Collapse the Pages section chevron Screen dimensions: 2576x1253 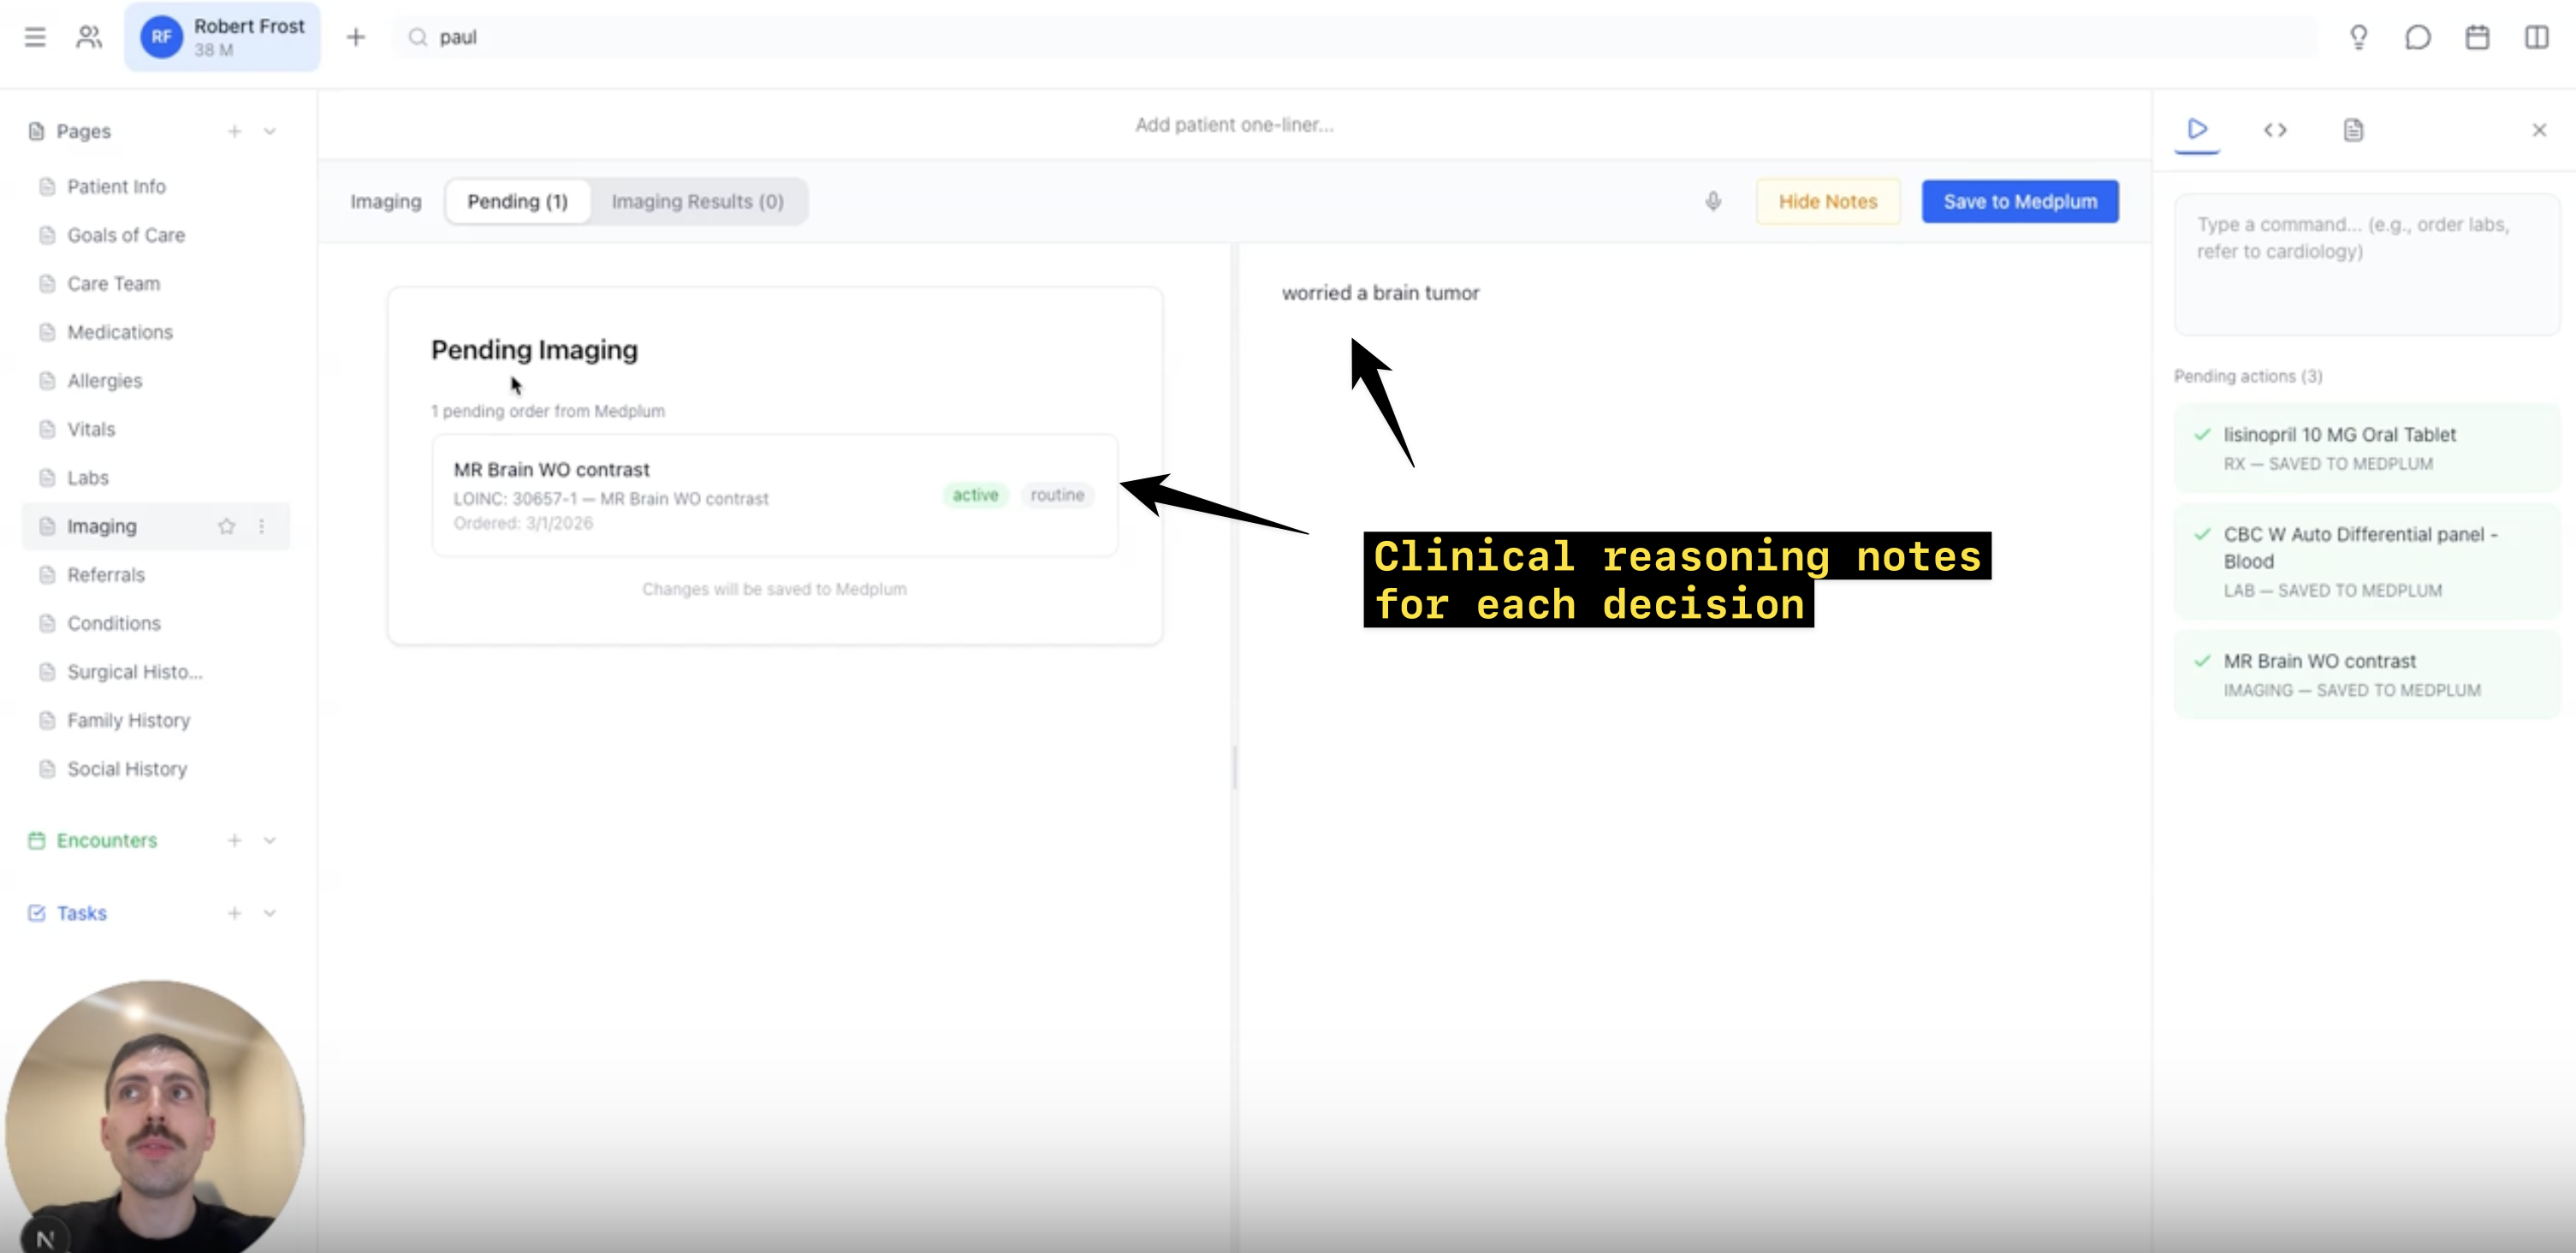(x=269, y=131)
